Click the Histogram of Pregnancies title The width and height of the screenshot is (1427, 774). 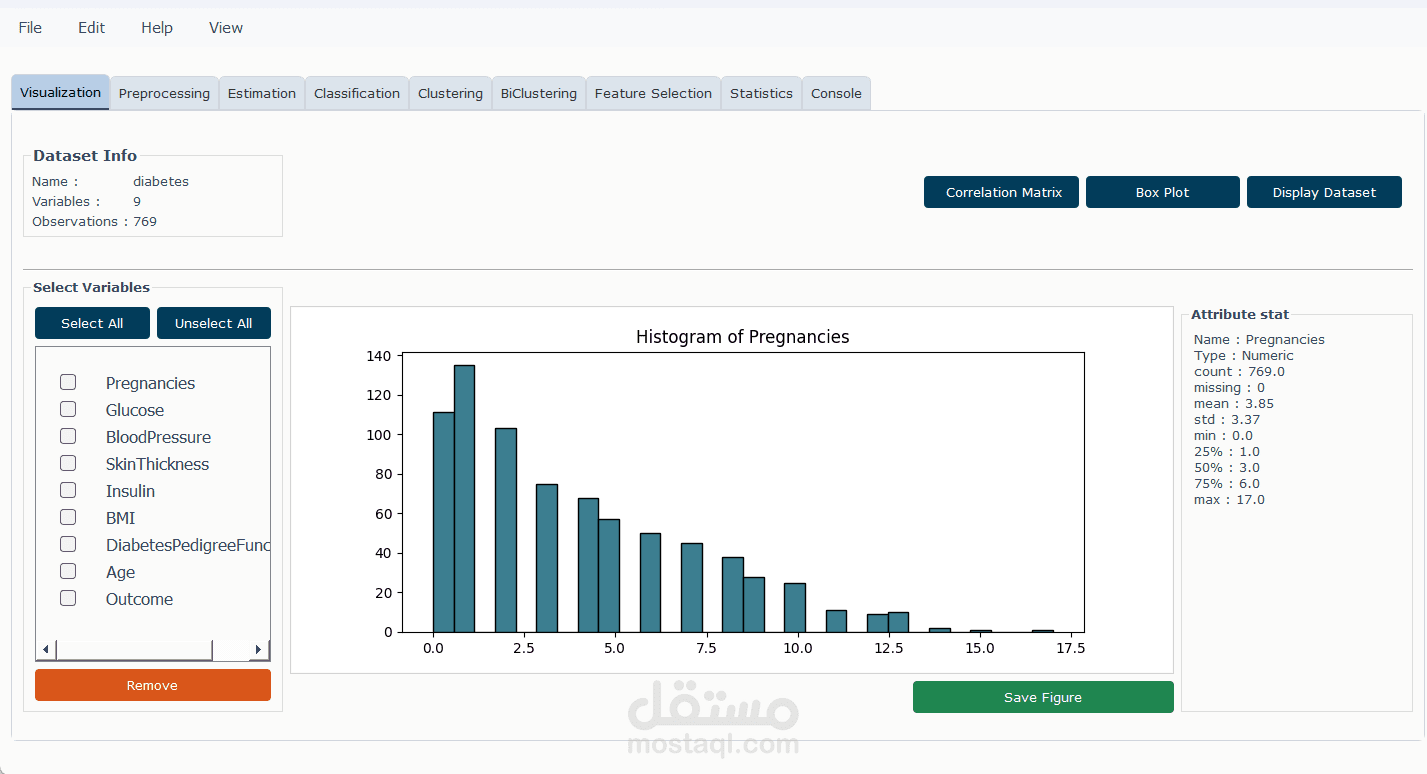click(x=742, y=337)
